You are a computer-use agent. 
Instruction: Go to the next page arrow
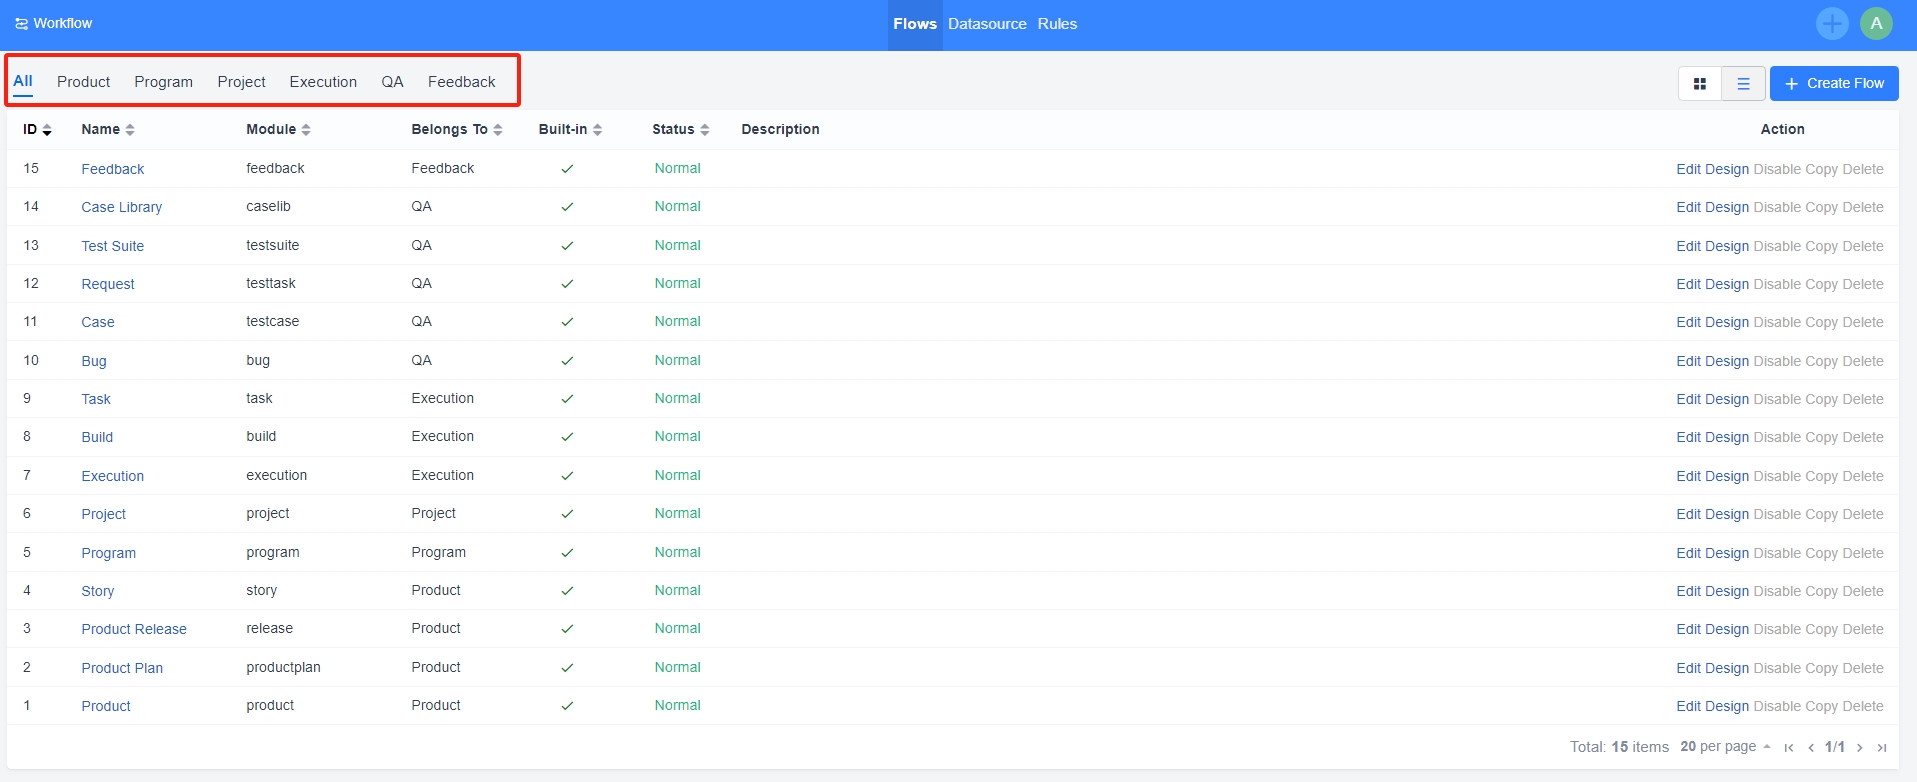pos(1860,747)
